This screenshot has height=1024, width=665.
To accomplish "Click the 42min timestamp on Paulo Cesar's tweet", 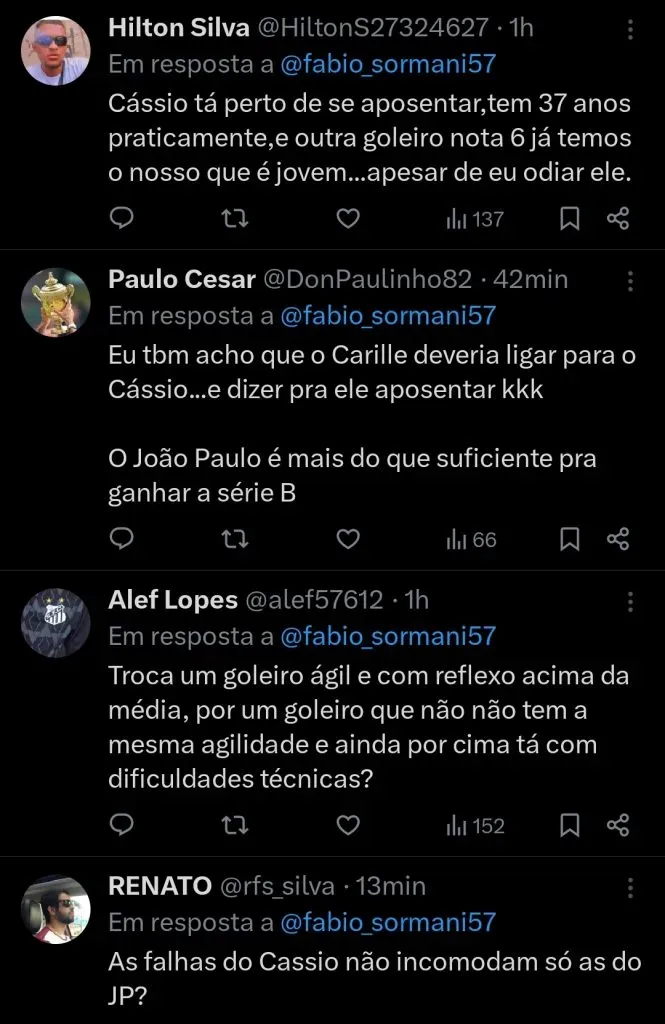I will tap(533, 280).
